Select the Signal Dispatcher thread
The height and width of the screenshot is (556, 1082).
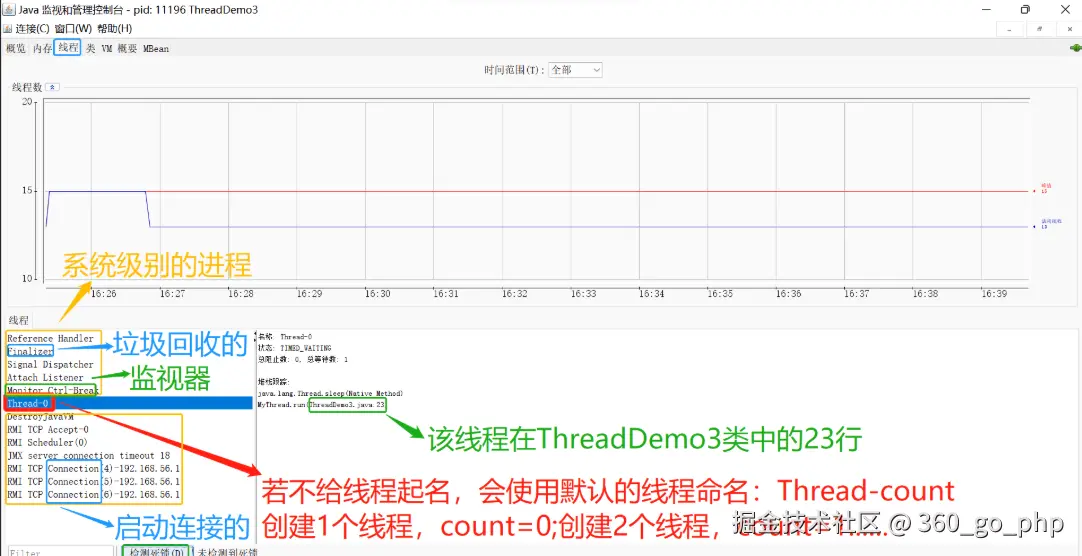(50, 364)
